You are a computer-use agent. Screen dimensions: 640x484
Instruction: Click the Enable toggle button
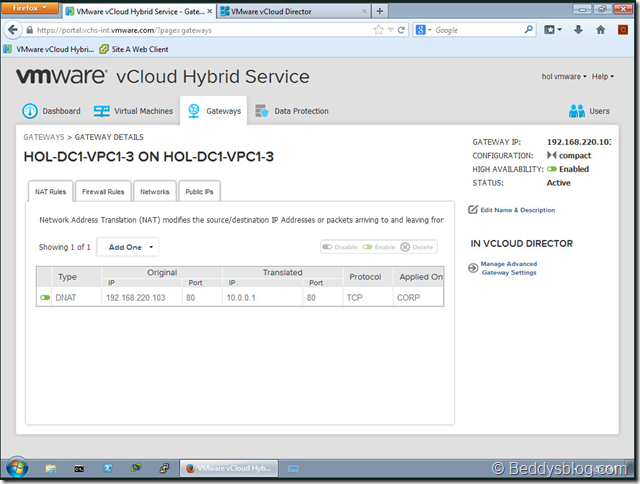pyautogui.click(x=379, y=247)
